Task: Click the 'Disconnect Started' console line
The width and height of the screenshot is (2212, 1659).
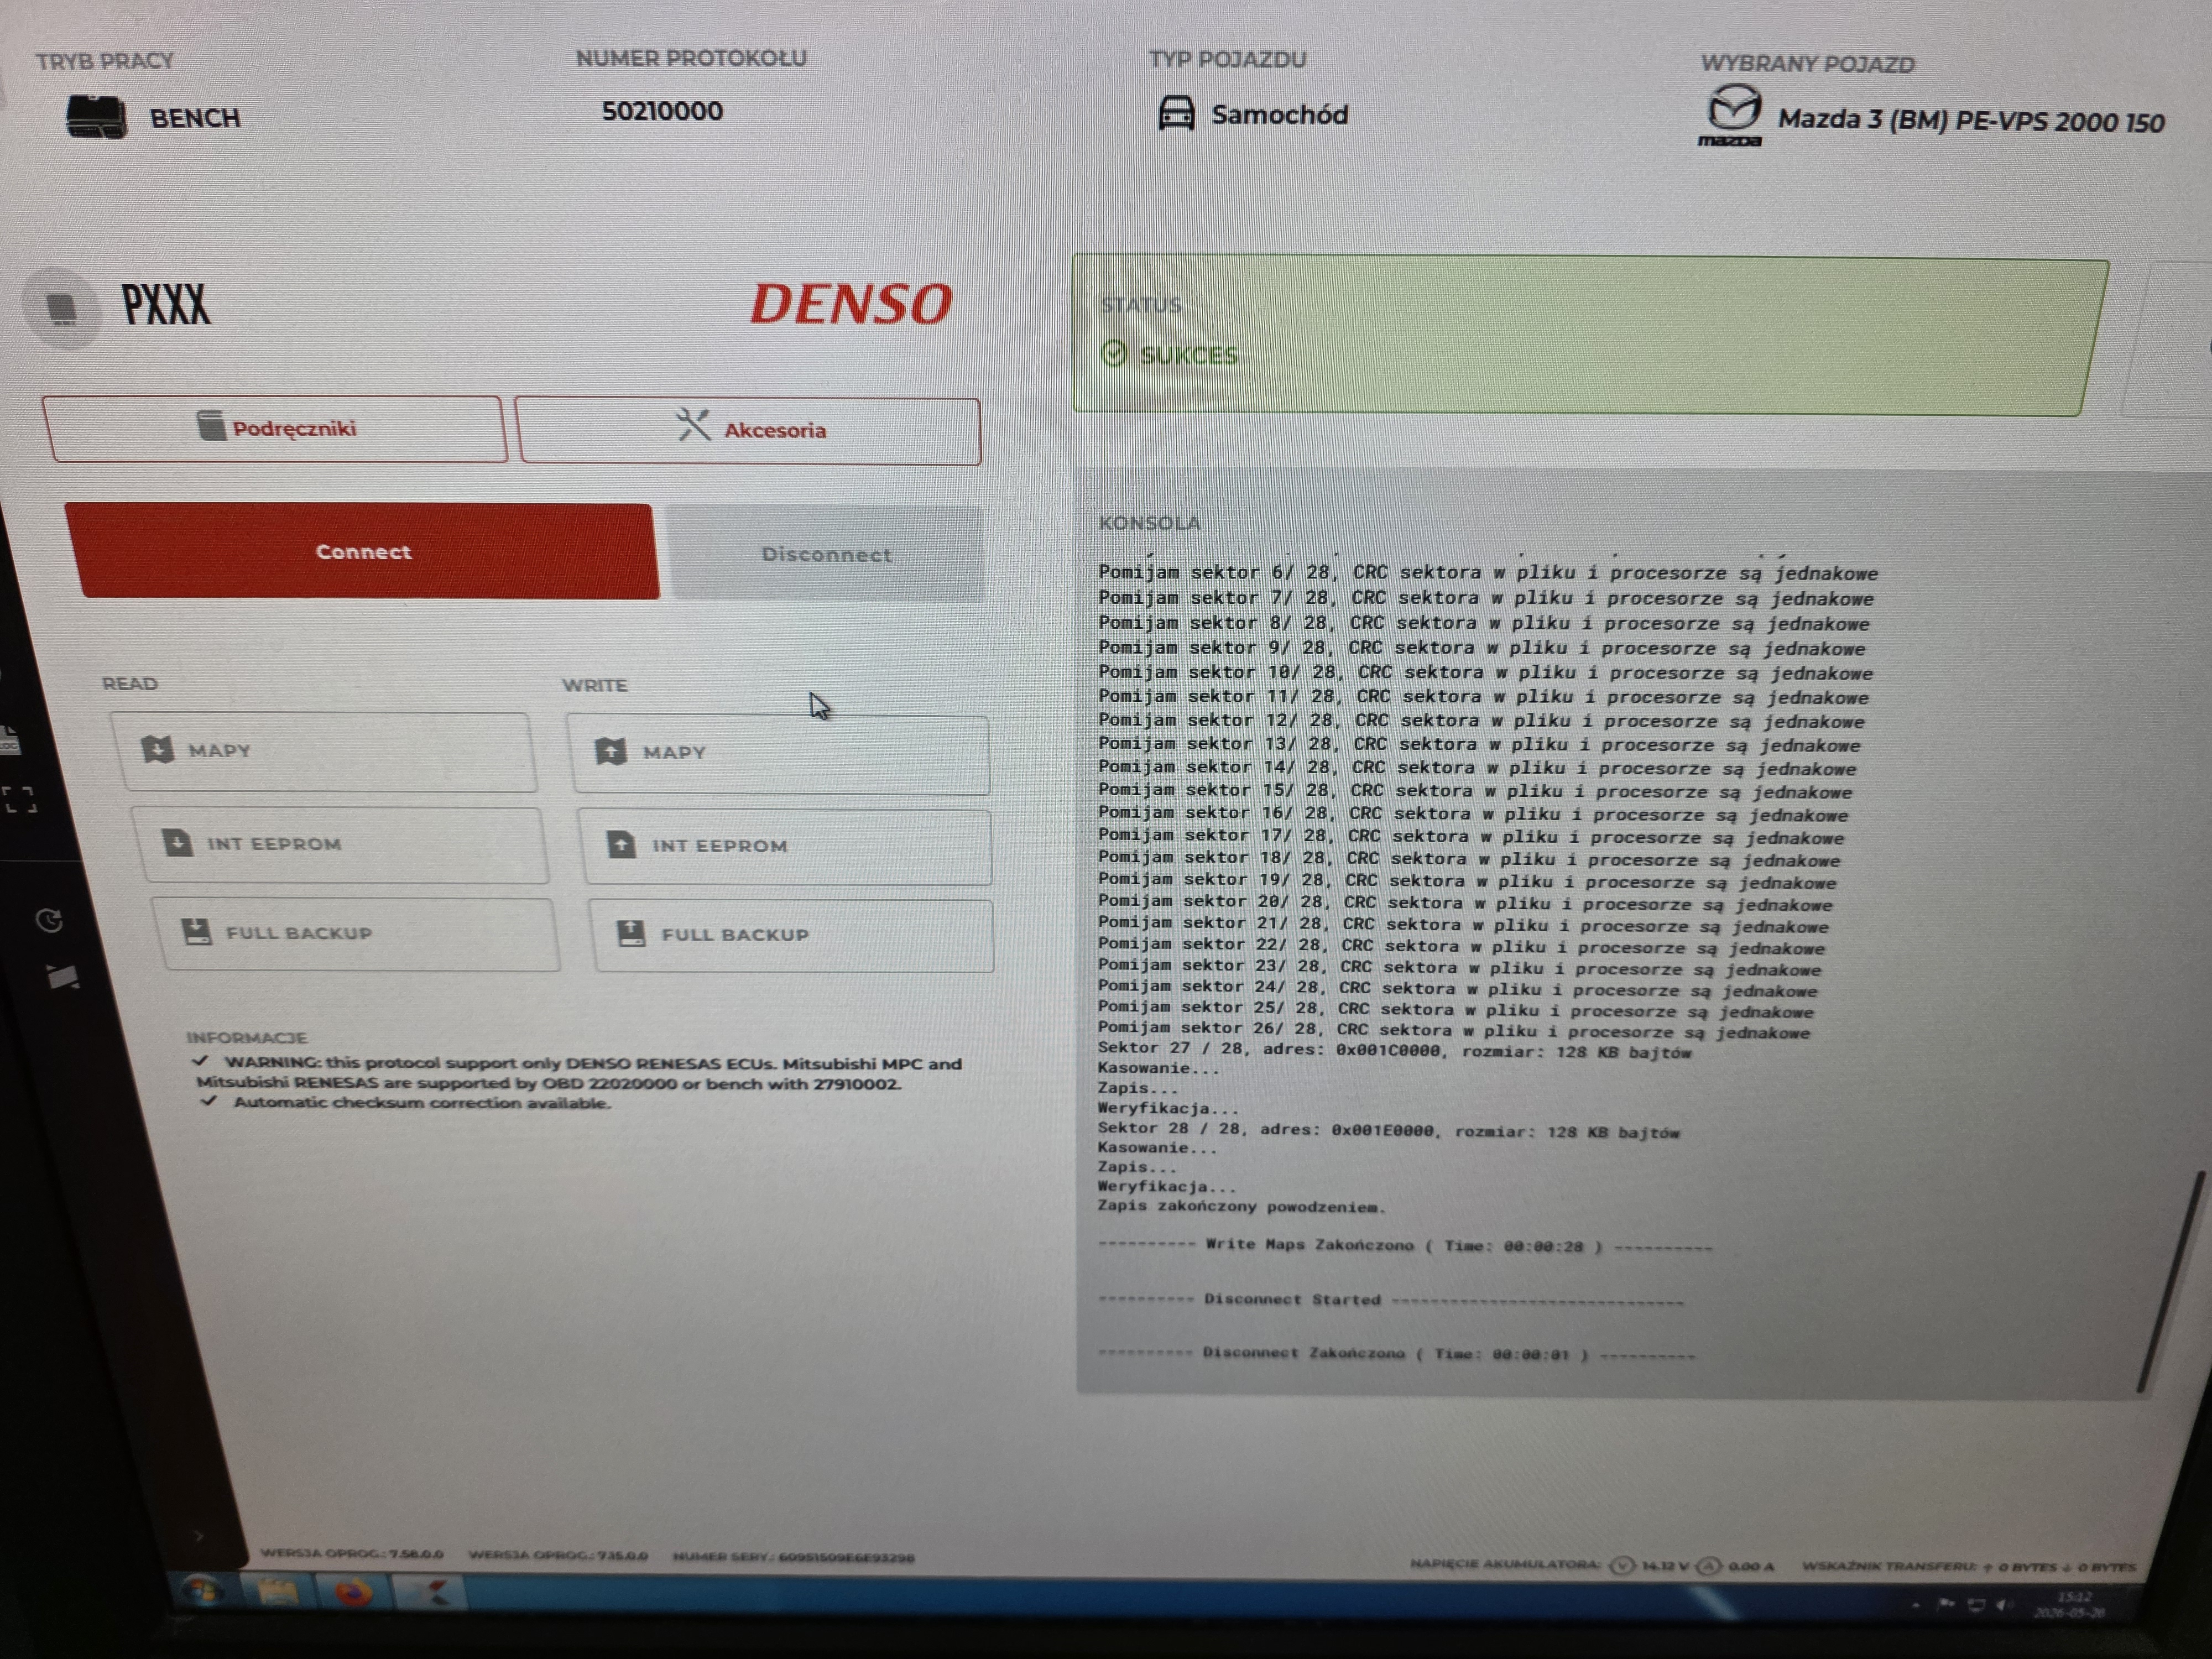Action: [x=1391, y=1300]
